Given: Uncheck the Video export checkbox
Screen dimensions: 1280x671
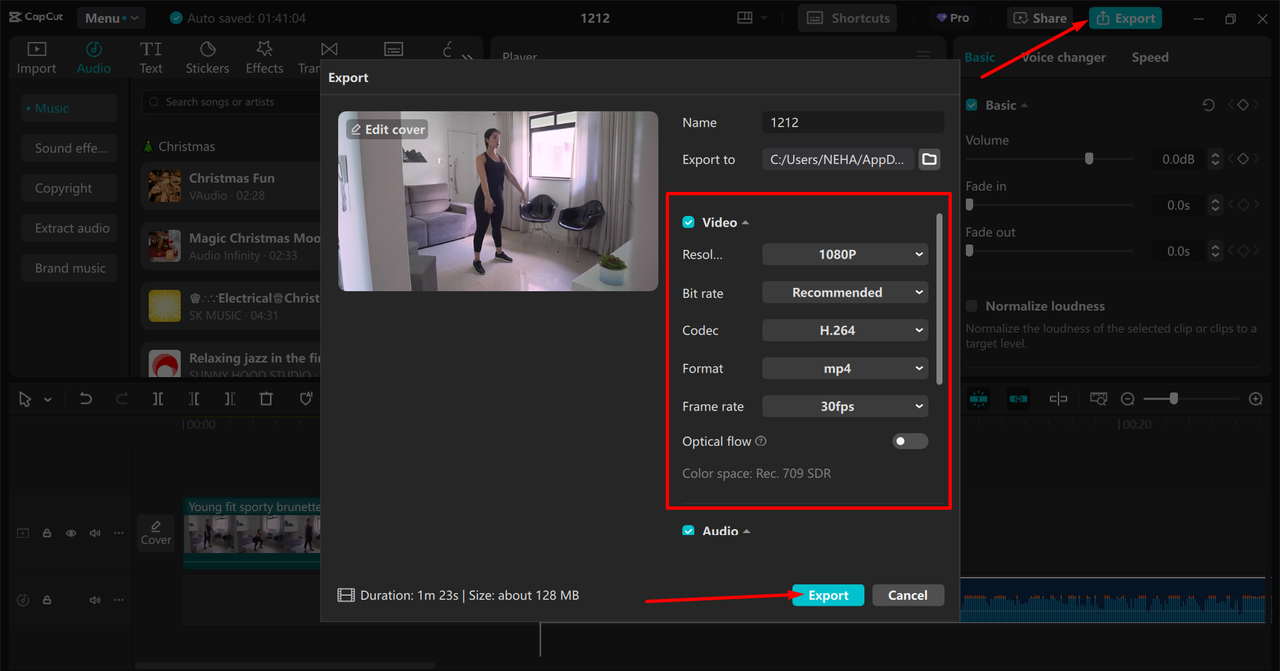Looking at the screenshot, I should pos(688,222).
